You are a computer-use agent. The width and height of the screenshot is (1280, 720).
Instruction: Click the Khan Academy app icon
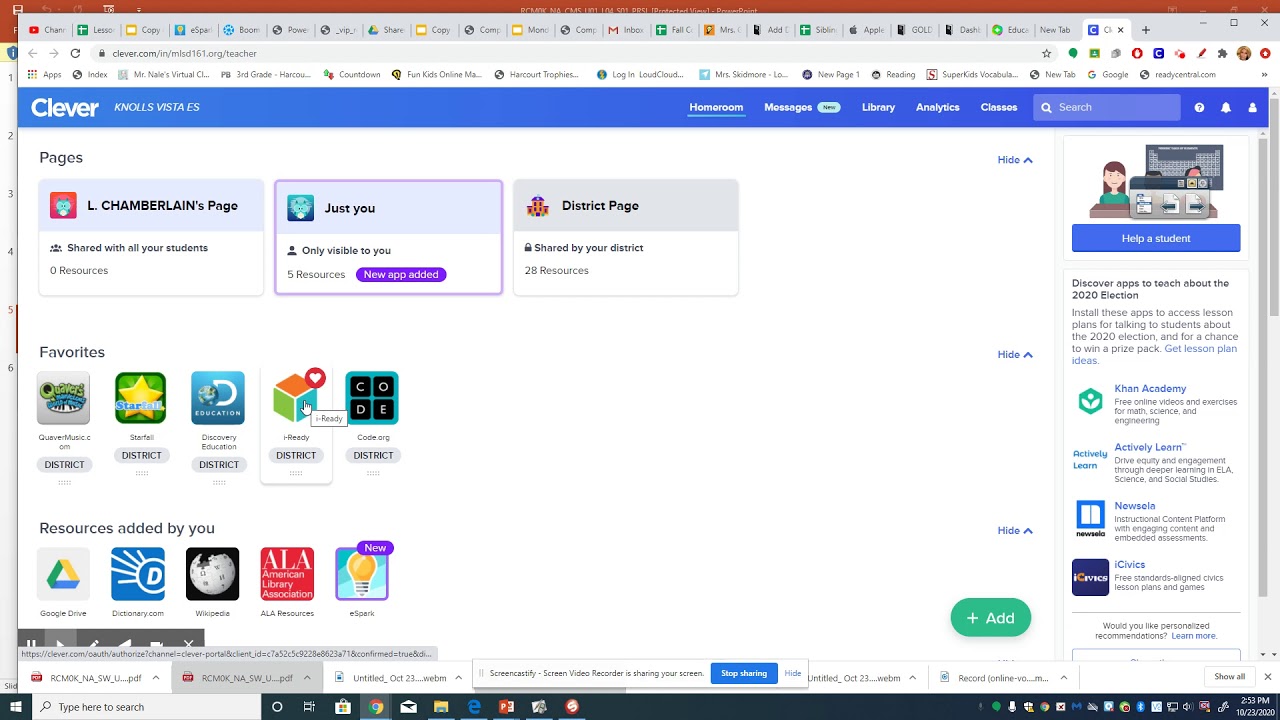[1090, 401]
